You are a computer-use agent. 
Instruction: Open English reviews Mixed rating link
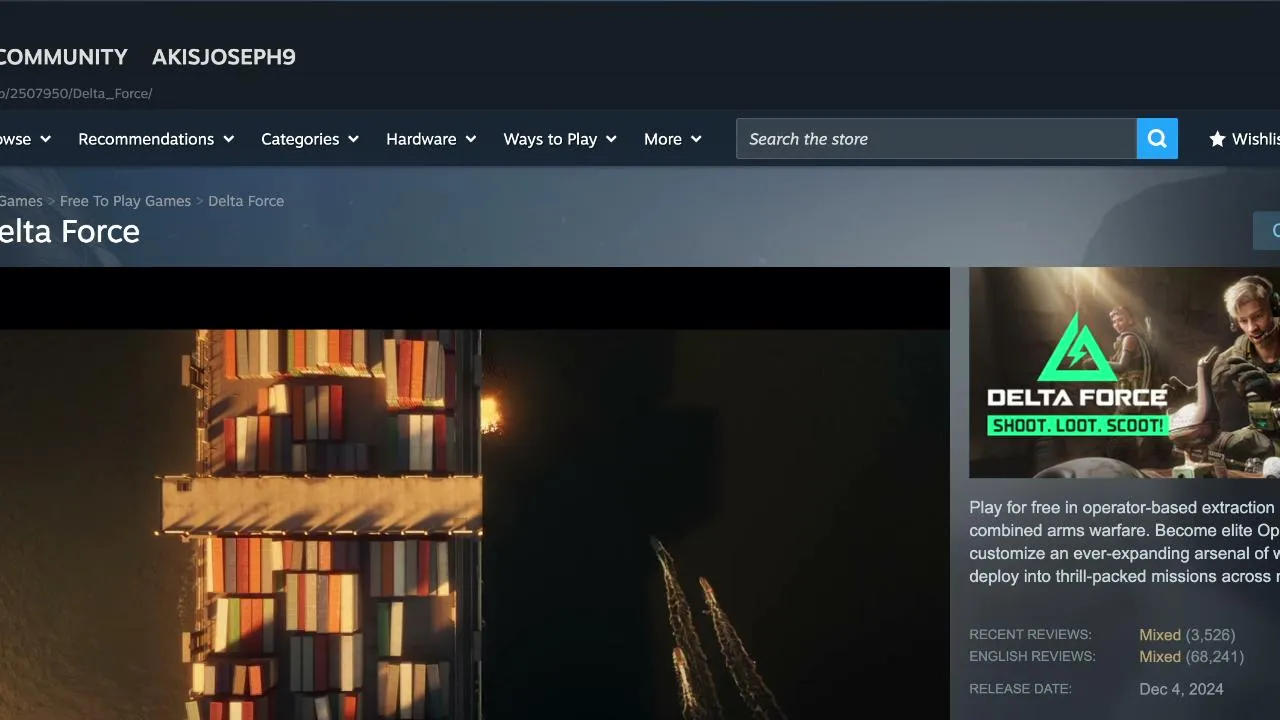click(x=1160, y=657)
